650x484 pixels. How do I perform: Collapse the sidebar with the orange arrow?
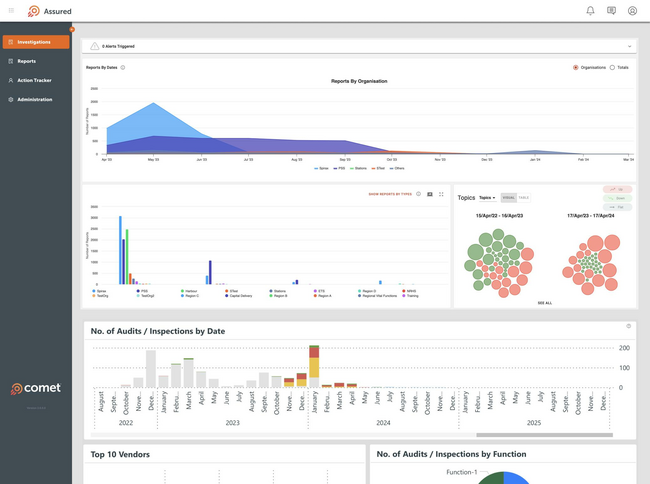72,29
